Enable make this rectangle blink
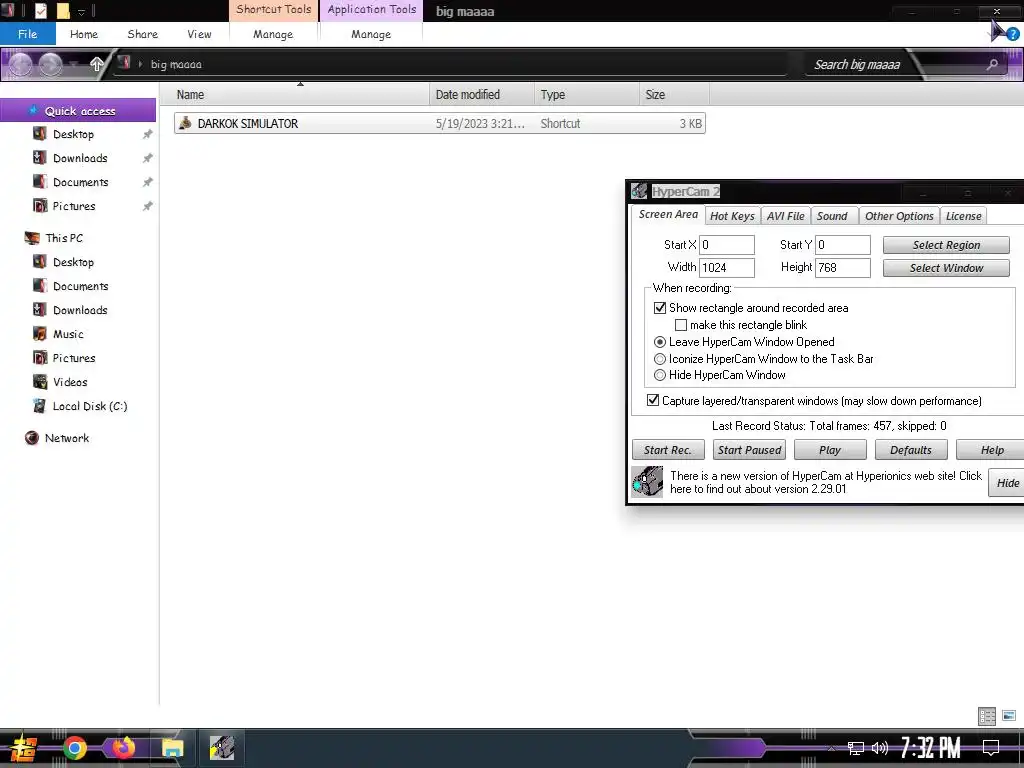This screenshot has height=768, width=1024. [680, 325]
